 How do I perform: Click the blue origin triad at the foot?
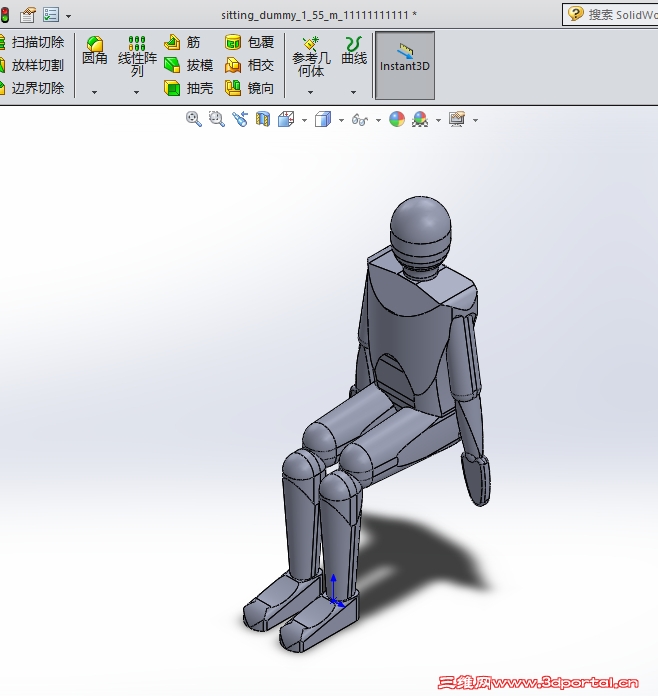336,592
